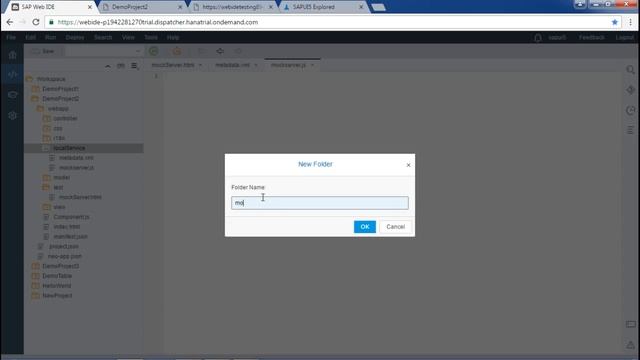Click the orange toolbar icon next to Run
This screenshot has width=640, height=360.
[177, 51]
